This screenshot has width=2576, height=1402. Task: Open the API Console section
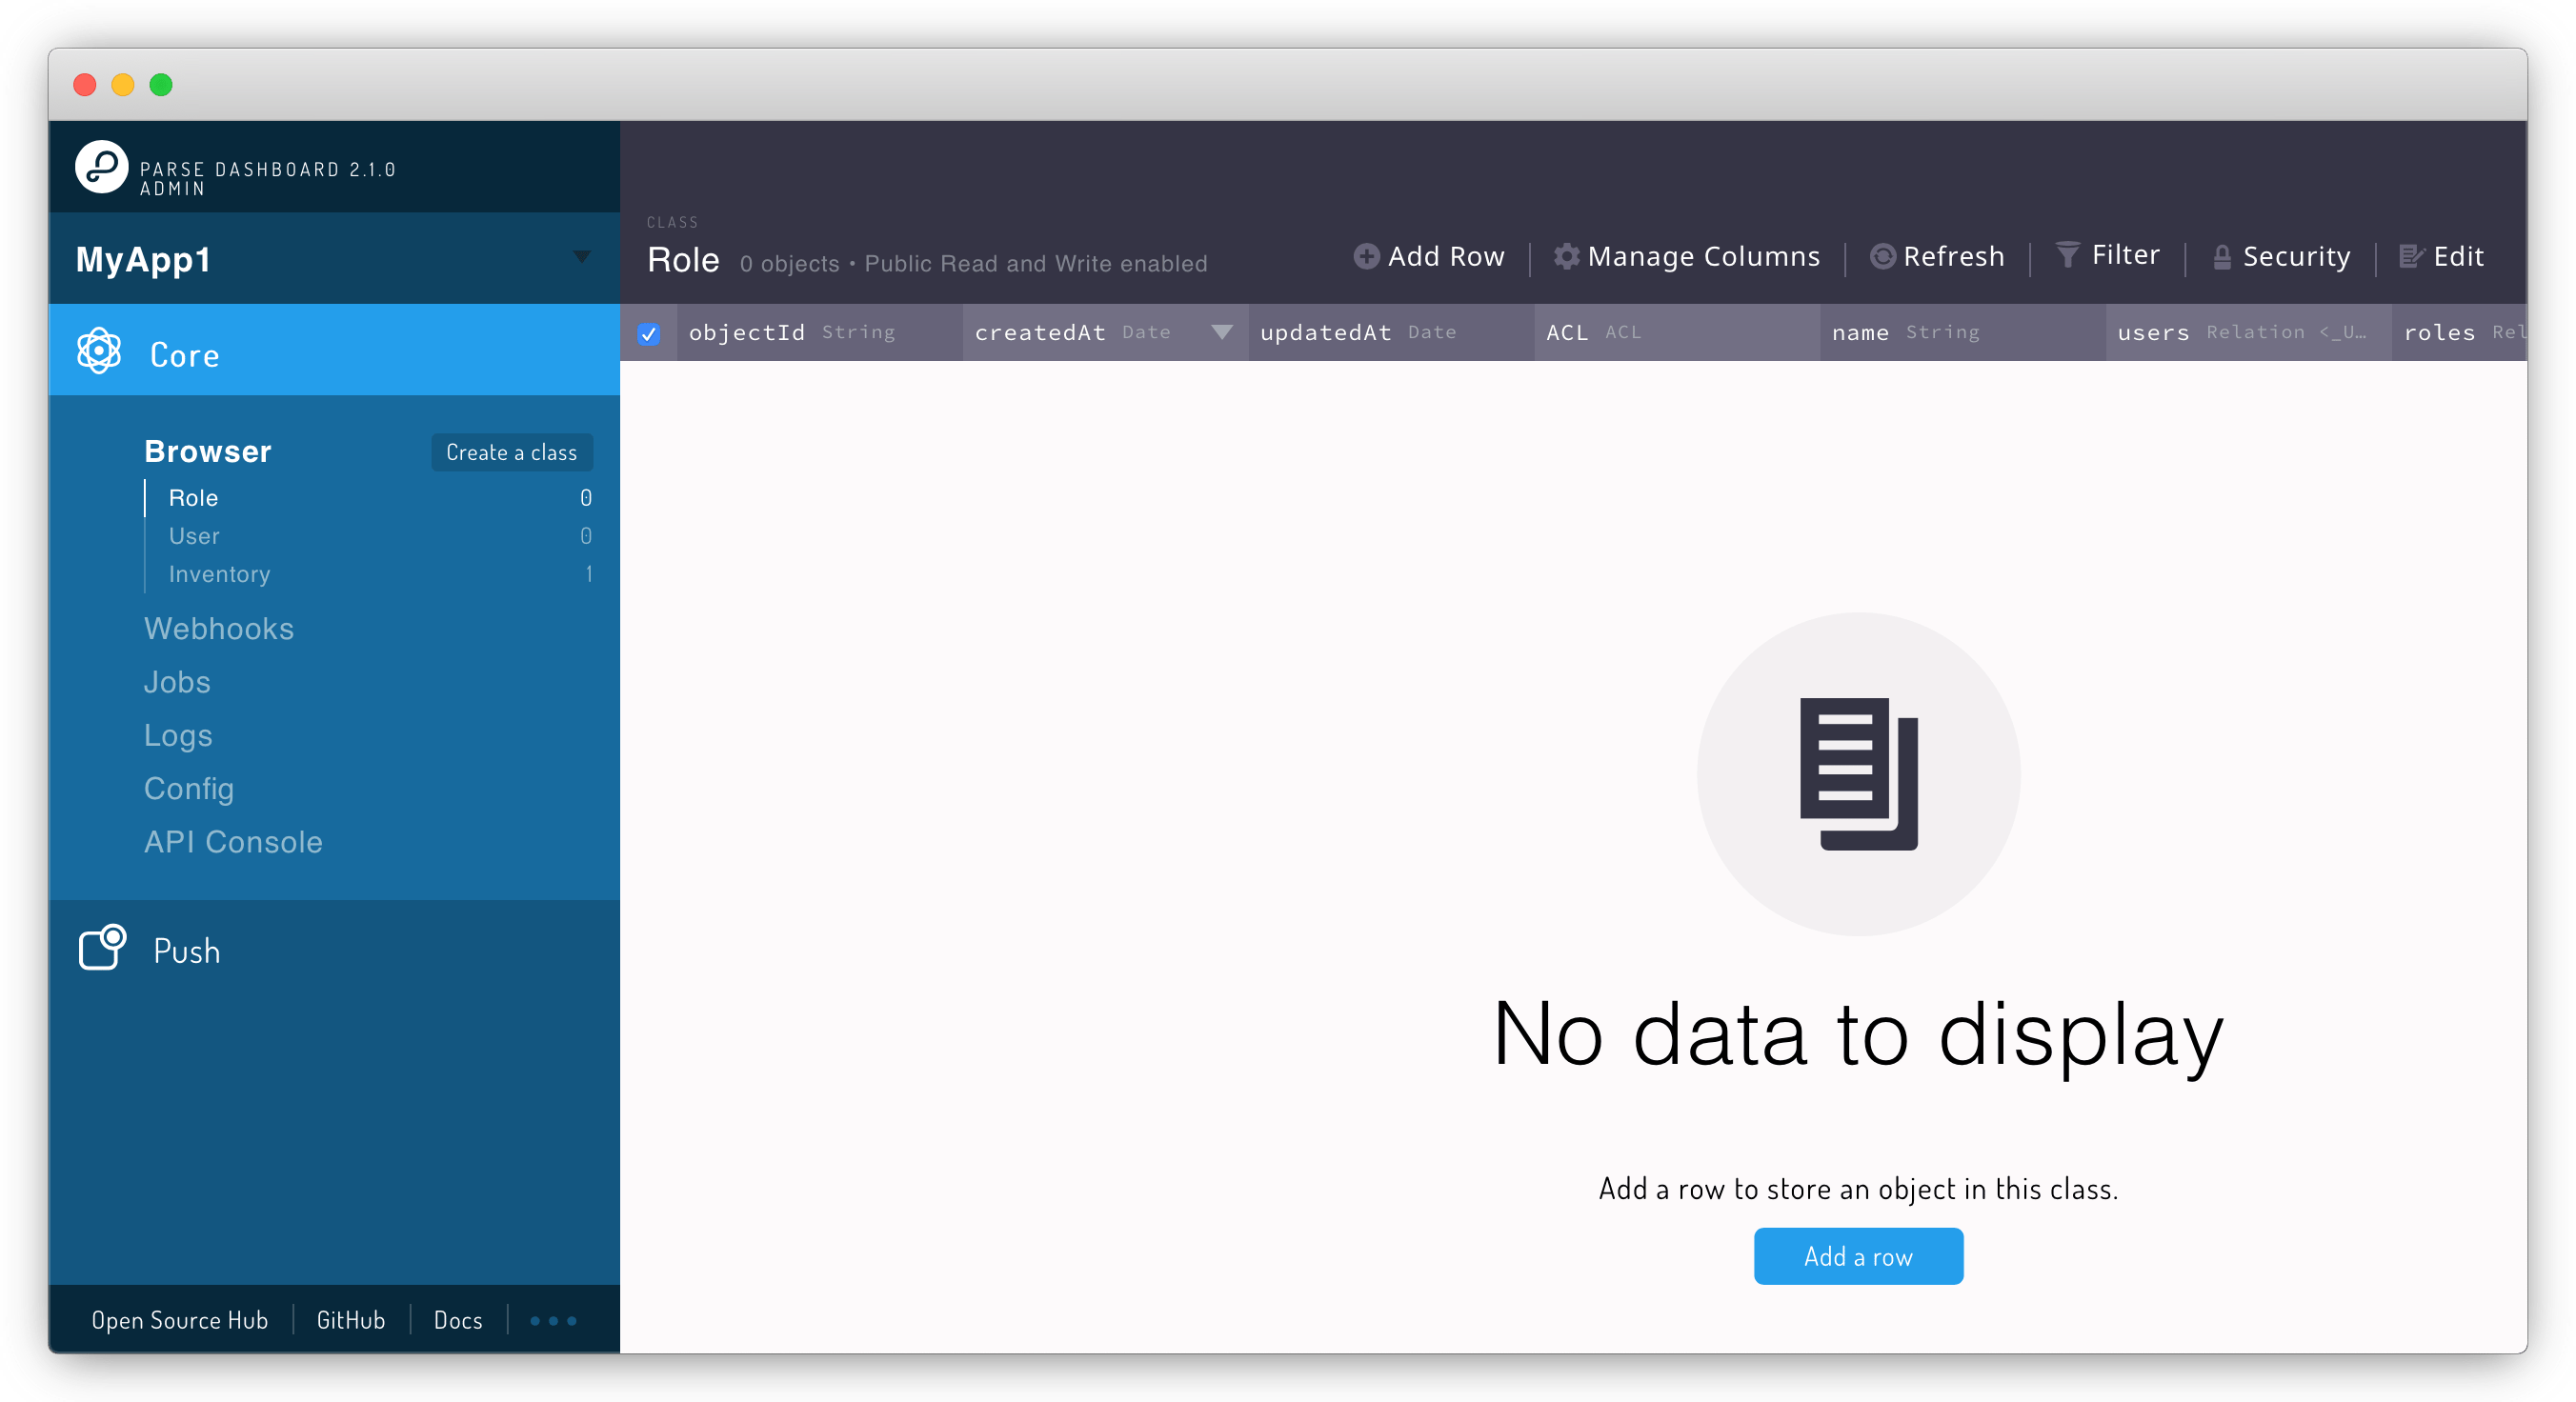233,841
